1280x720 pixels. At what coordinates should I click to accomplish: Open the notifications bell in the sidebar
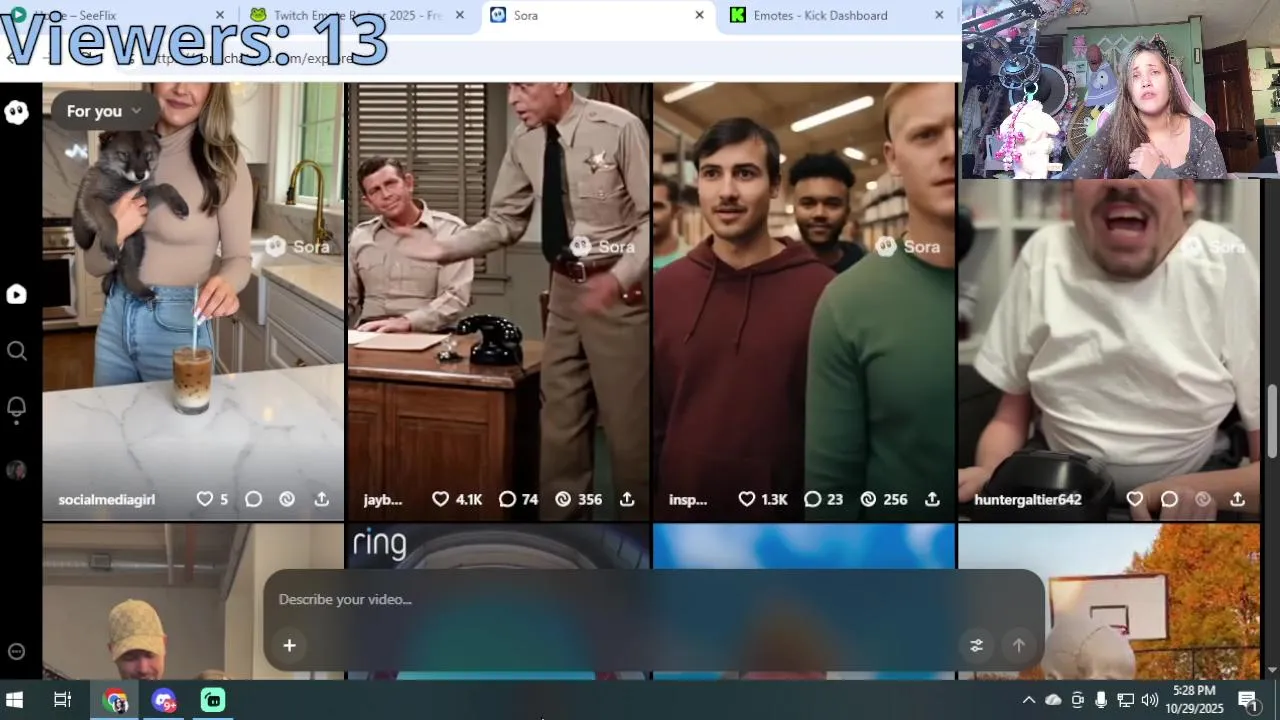point(16,408)
